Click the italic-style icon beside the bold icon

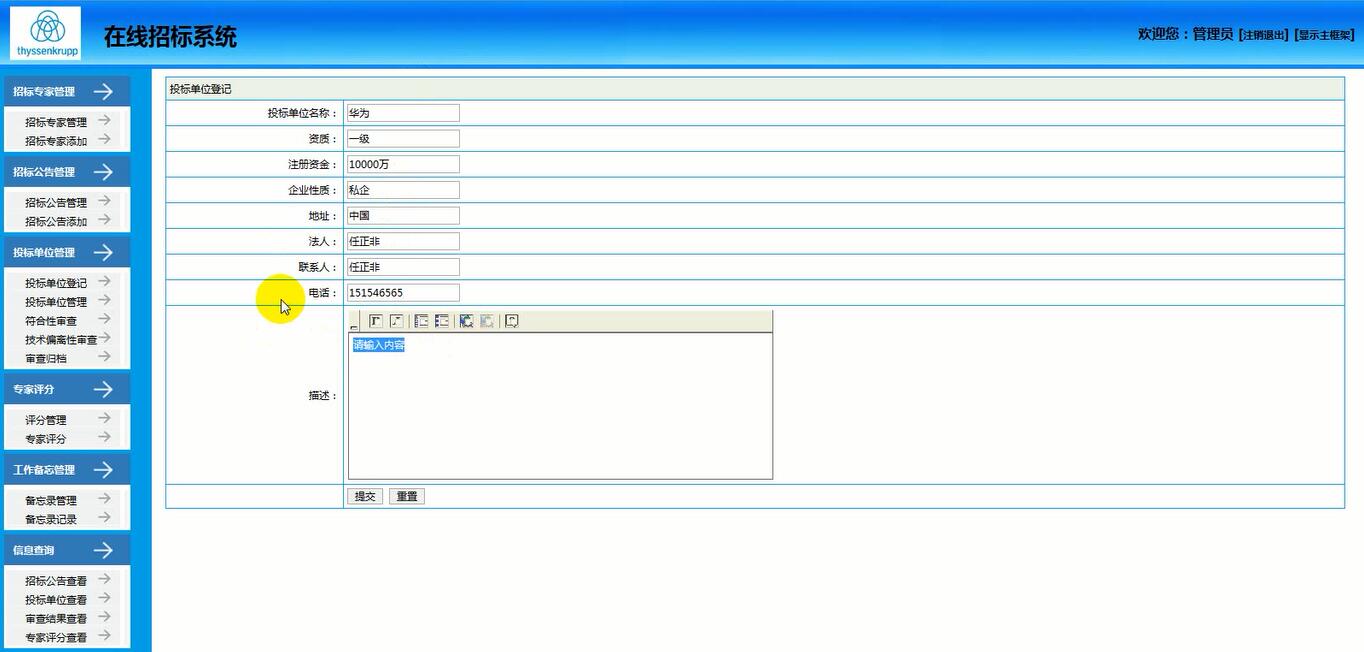[396, 321]
